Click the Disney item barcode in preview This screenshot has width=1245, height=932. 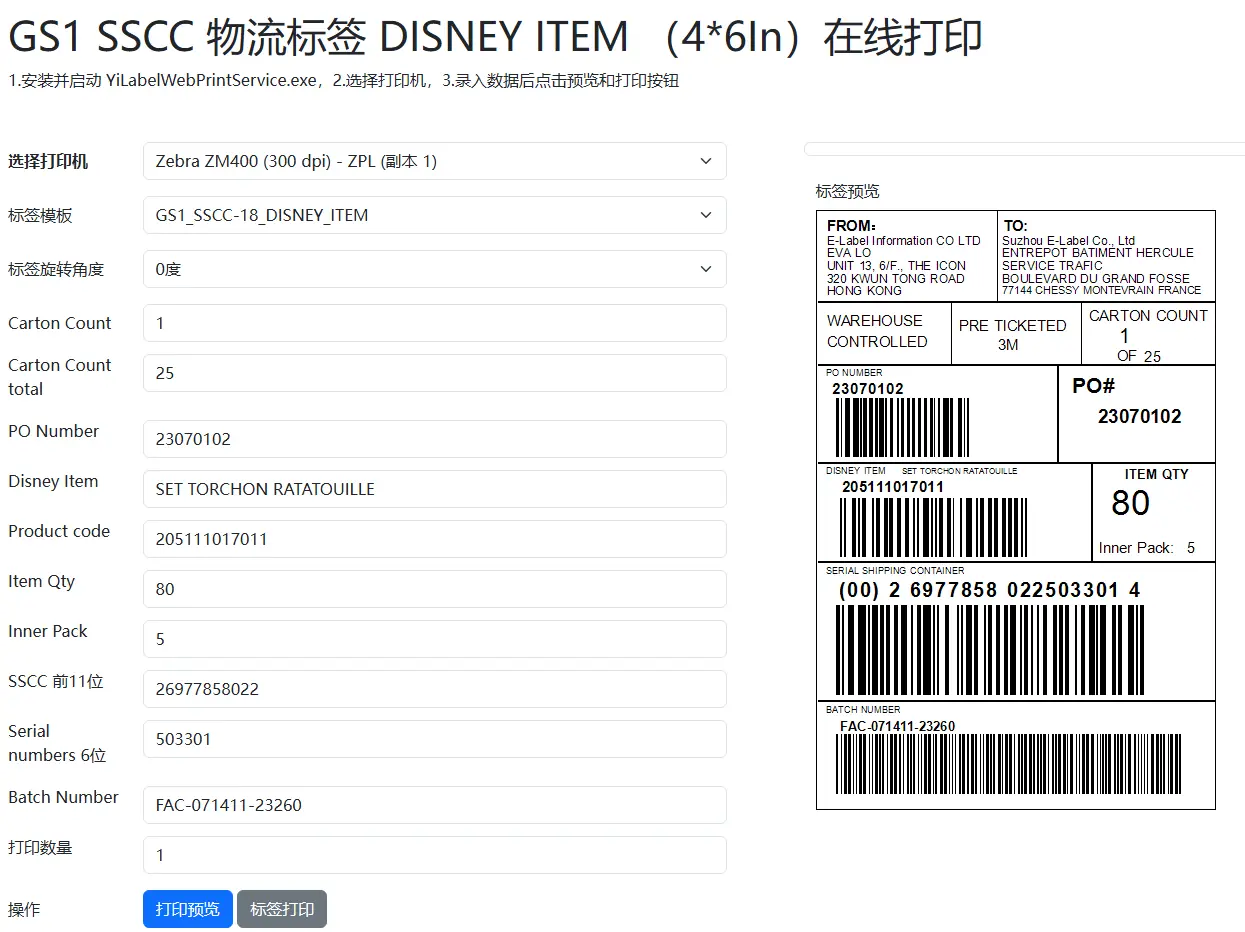[933, 528]
